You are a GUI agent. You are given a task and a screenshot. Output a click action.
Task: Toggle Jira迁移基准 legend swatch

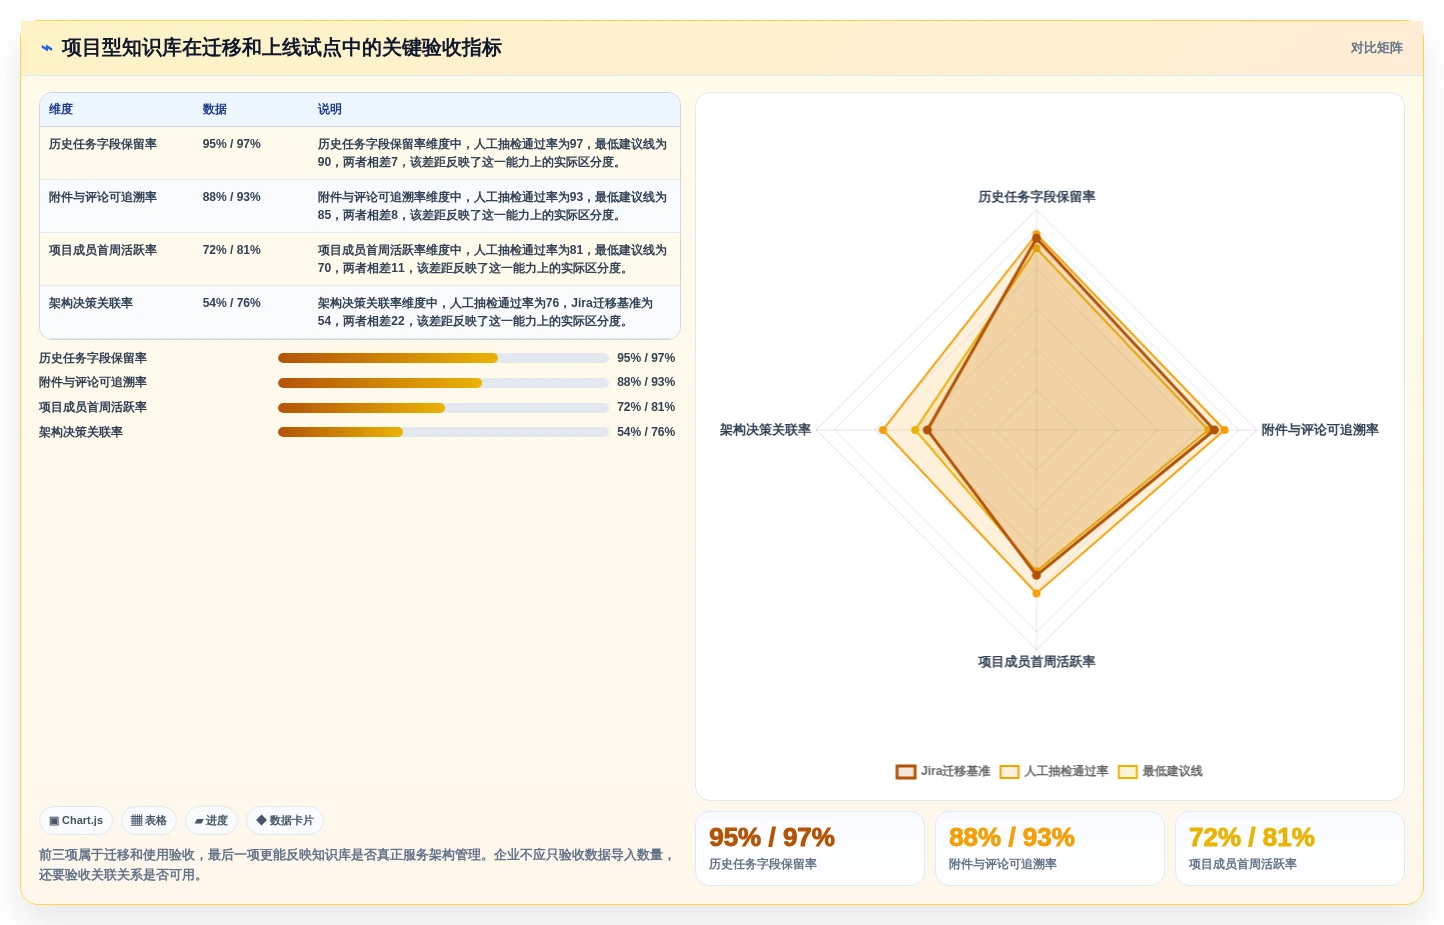pyautogui.click(x=906, y=772)
